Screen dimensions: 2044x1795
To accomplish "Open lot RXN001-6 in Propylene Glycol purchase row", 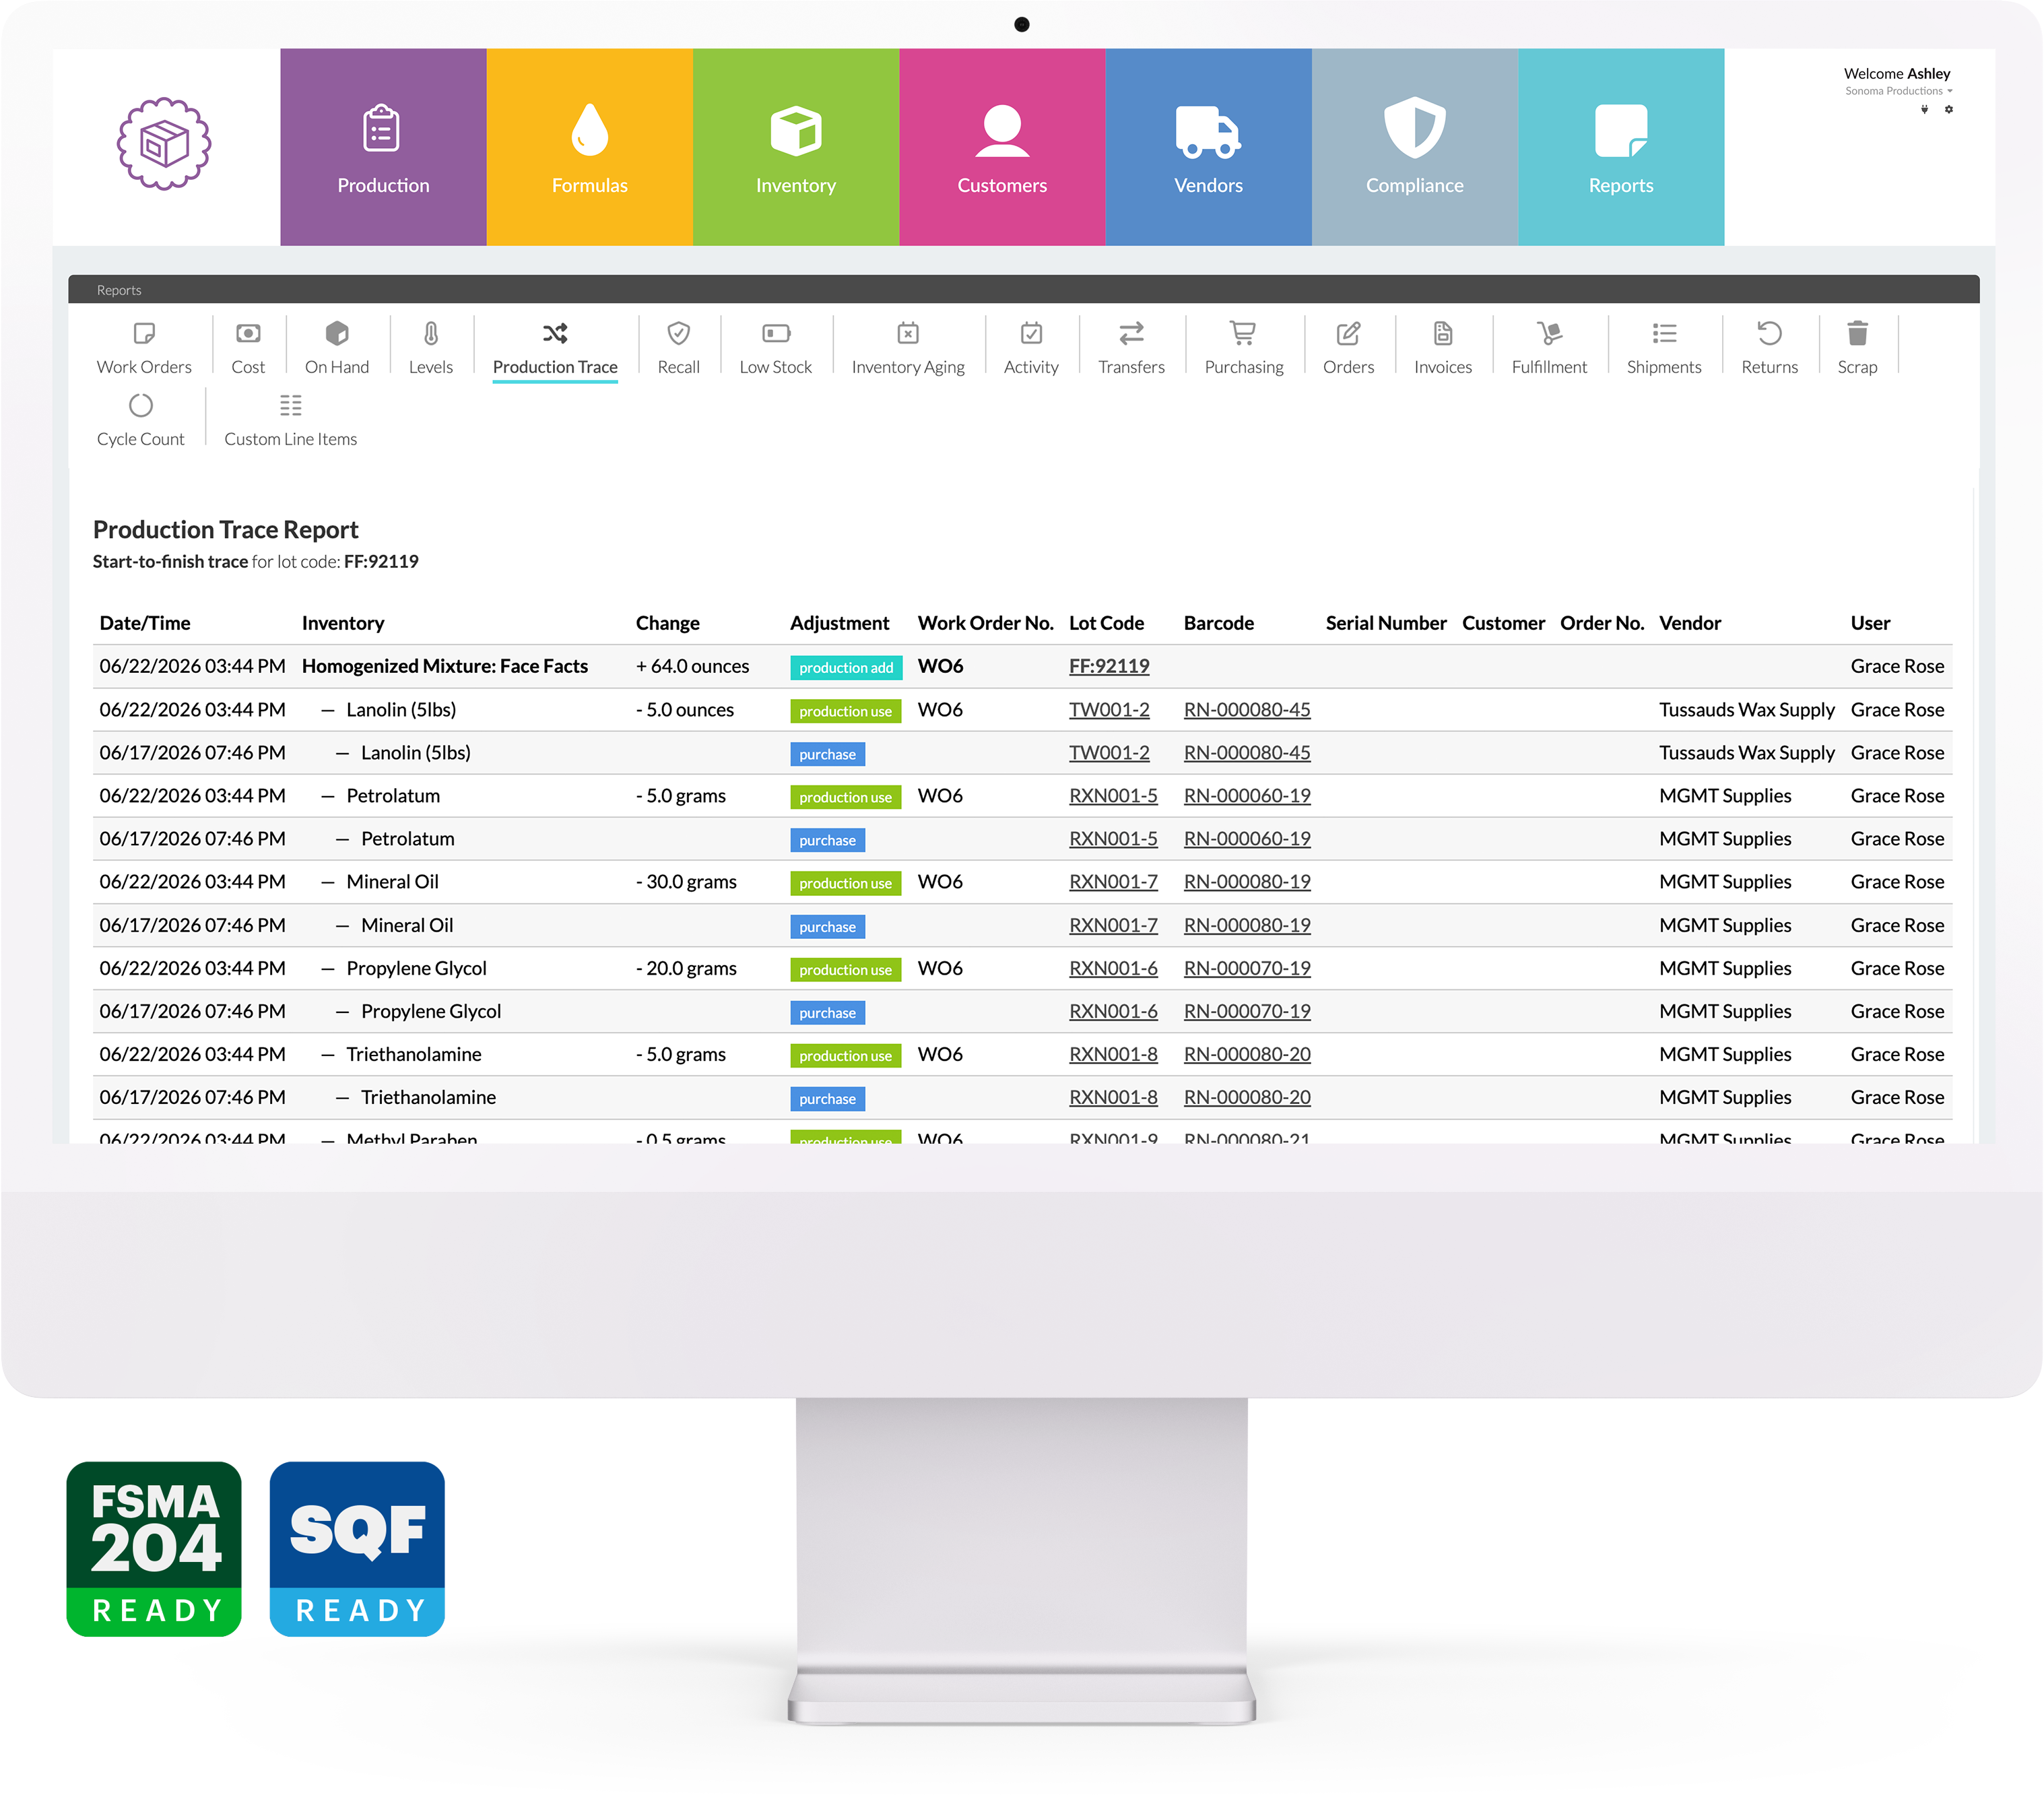I will tap(1113, 1011).
